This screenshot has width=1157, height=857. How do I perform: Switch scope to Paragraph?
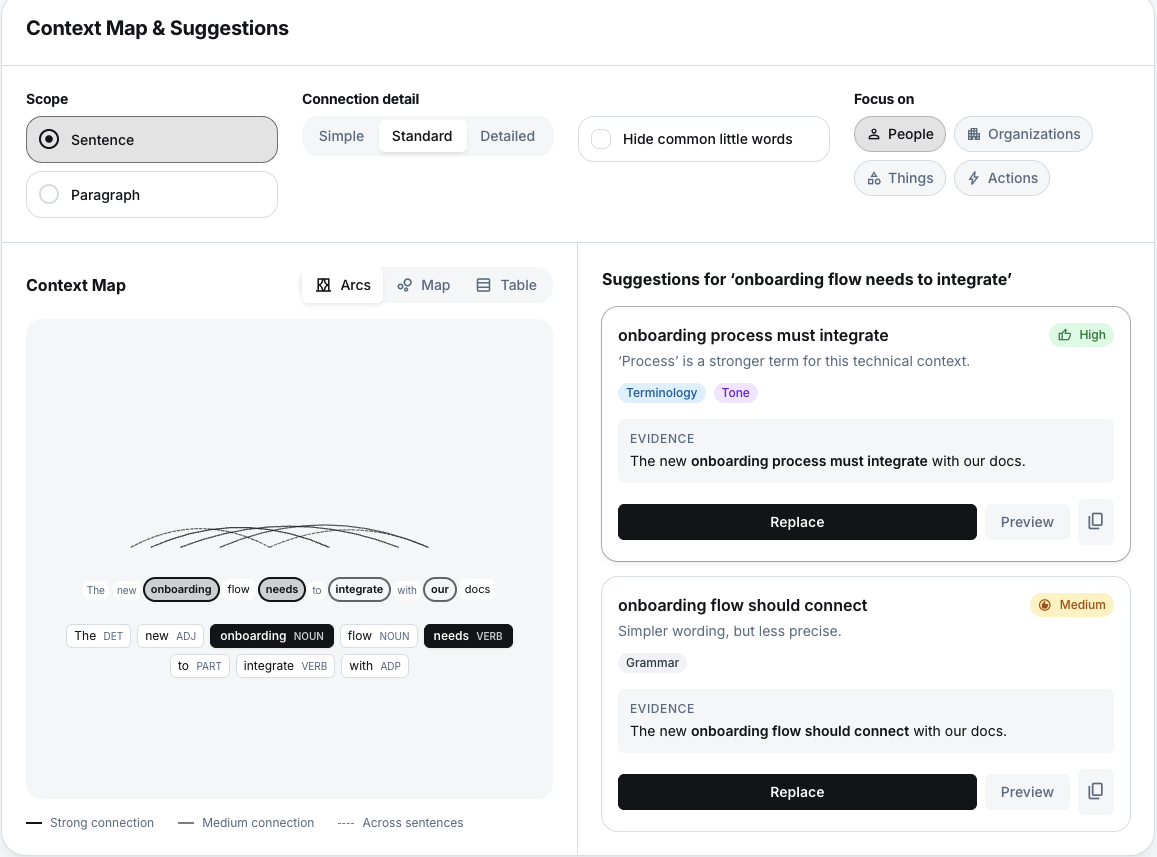[49, 195]
